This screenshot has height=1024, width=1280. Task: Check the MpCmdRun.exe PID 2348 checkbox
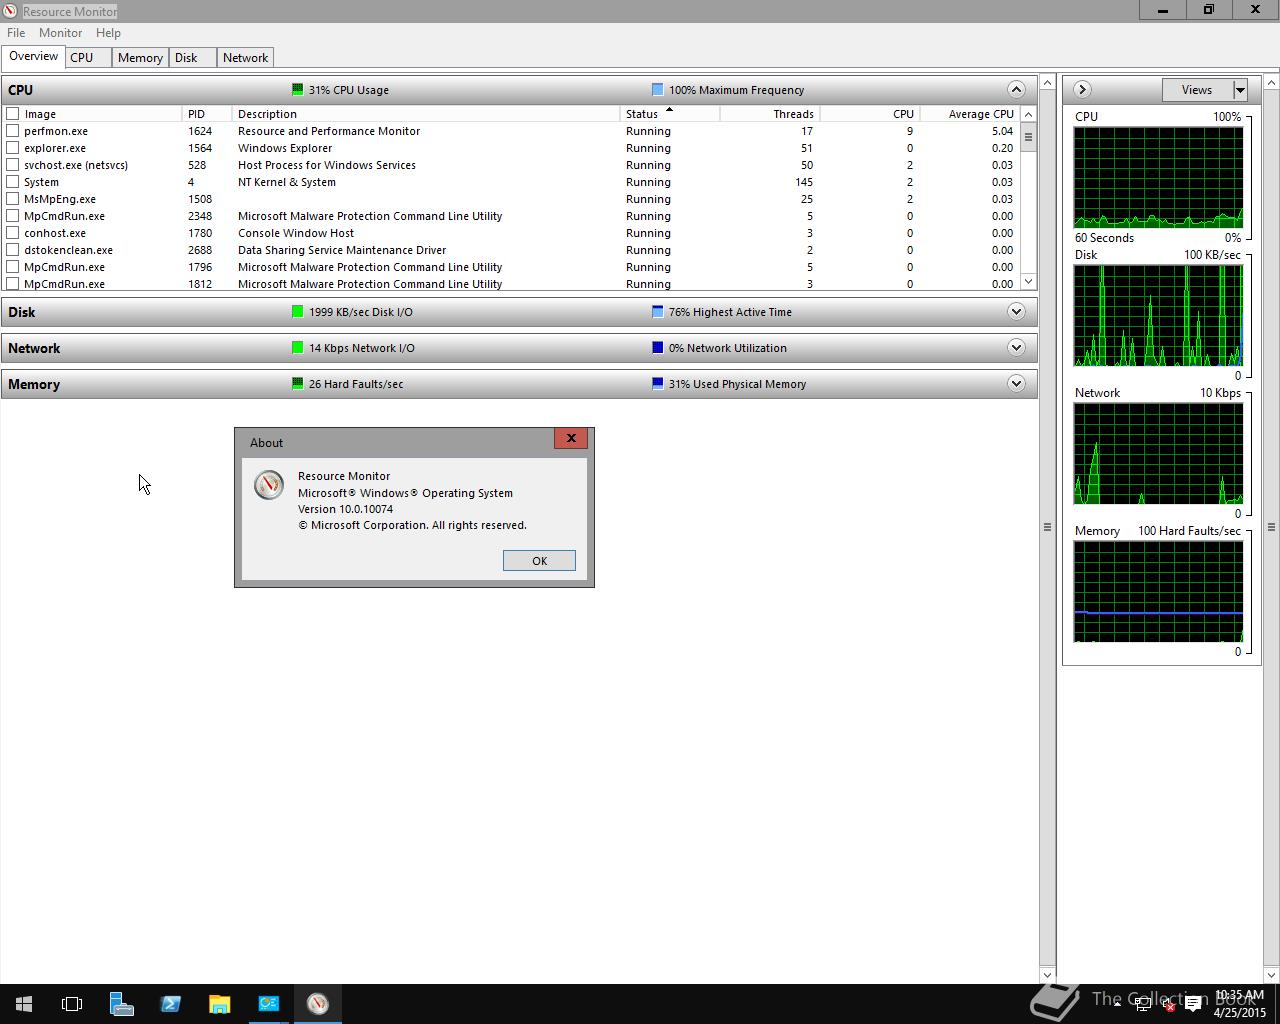[x=13, y=216]
